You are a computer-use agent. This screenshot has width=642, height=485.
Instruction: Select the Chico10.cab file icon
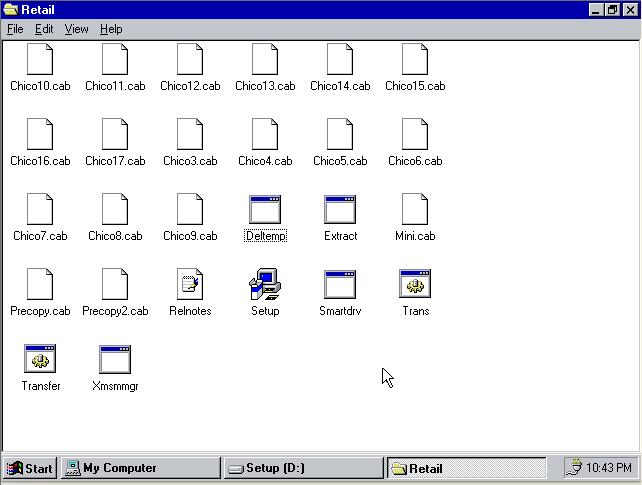40,59
